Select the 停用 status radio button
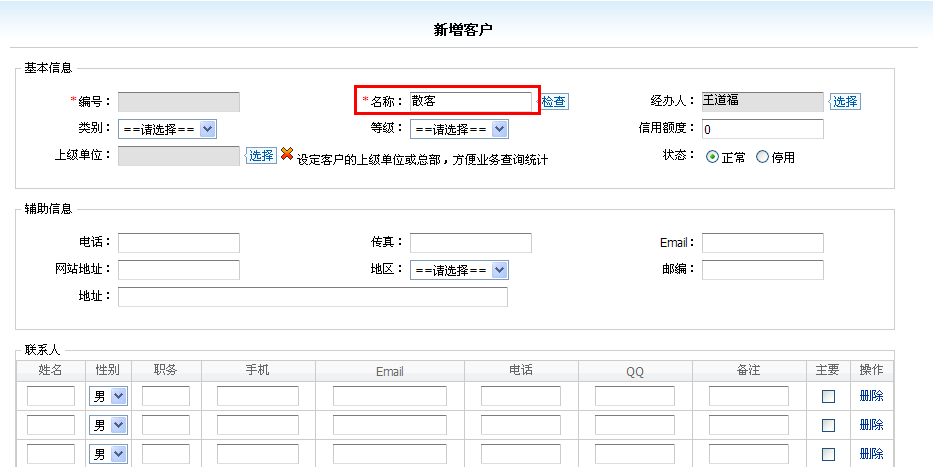933x467 pixels. (x=762, y=157)
